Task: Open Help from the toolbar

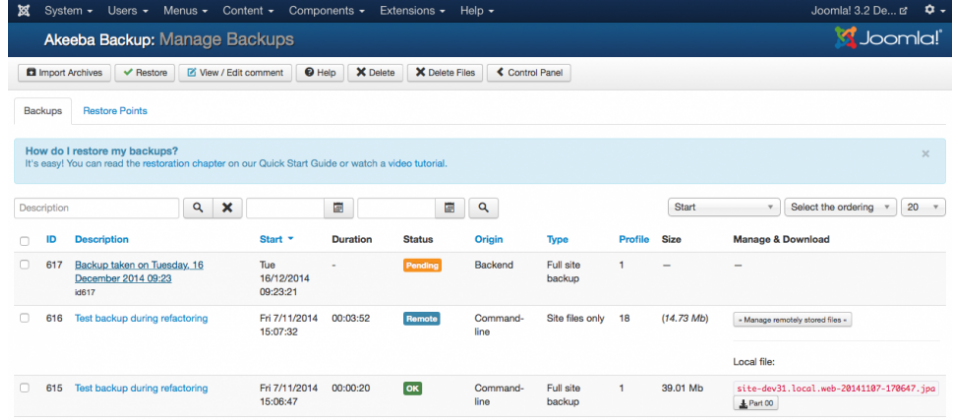Action: pos(320,73)
